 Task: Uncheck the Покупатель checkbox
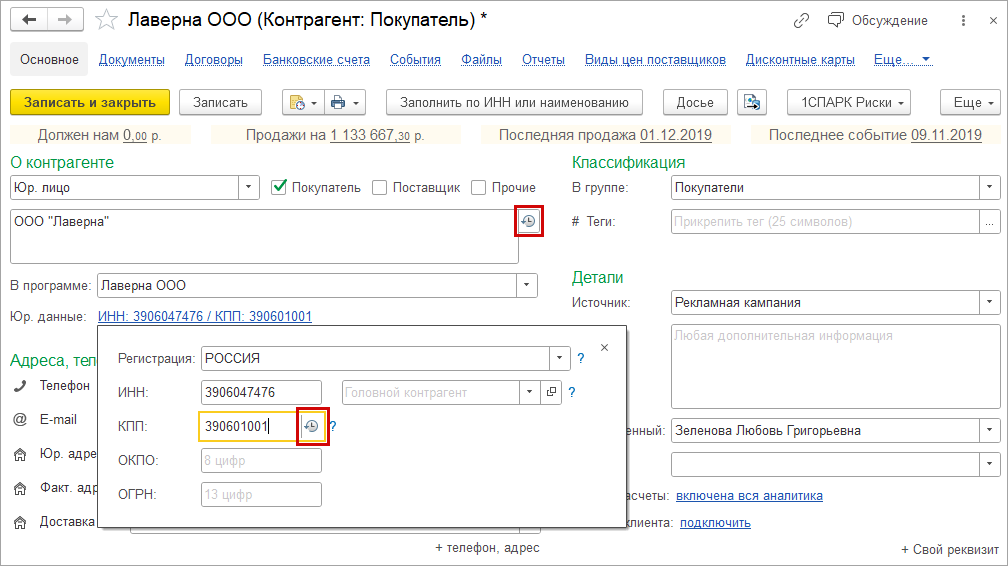point(280,187)
